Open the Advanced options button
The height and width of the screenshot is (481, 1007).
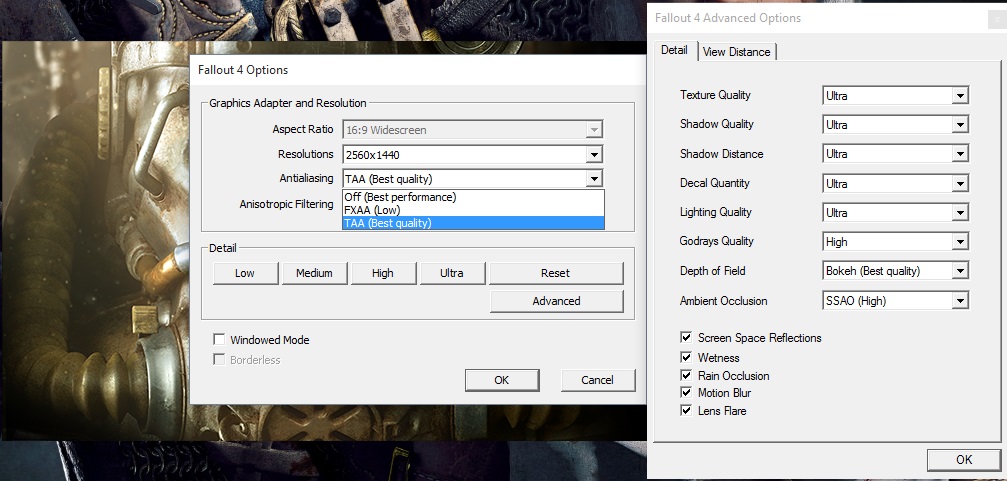tap(556, 301)
